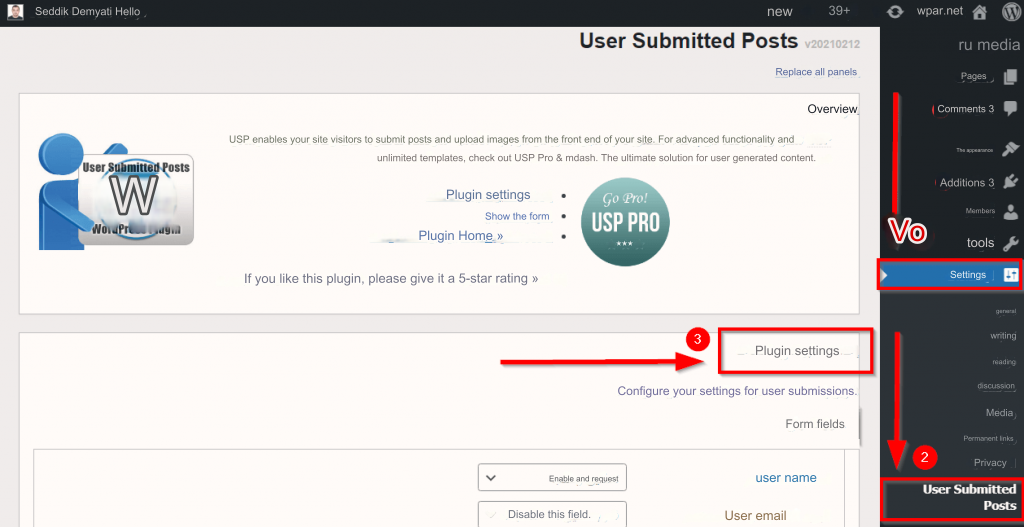Open Media settings submenu
The image size is (1024, 527).
point(999,413)
